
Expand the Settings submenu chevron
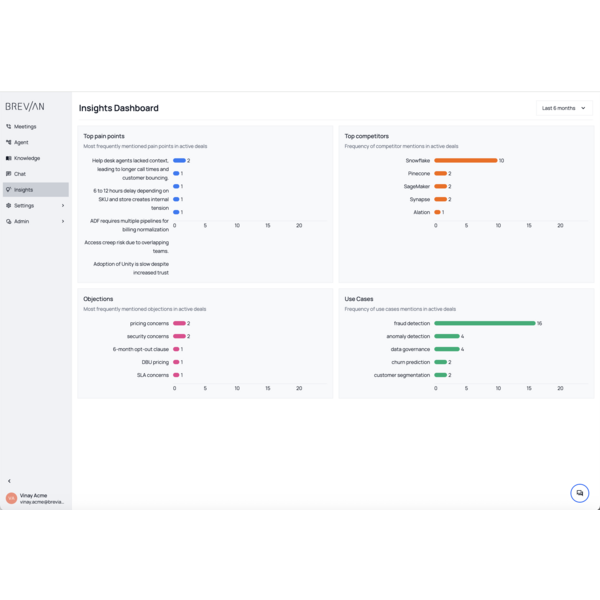tap(63, 206)
